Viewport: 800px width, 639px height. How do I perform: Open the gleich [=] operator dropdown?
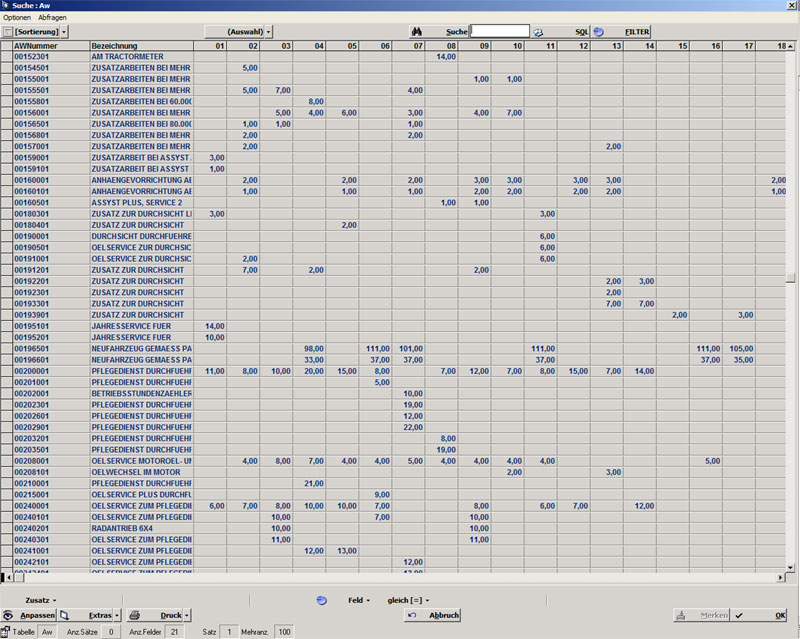click(408, 600)
